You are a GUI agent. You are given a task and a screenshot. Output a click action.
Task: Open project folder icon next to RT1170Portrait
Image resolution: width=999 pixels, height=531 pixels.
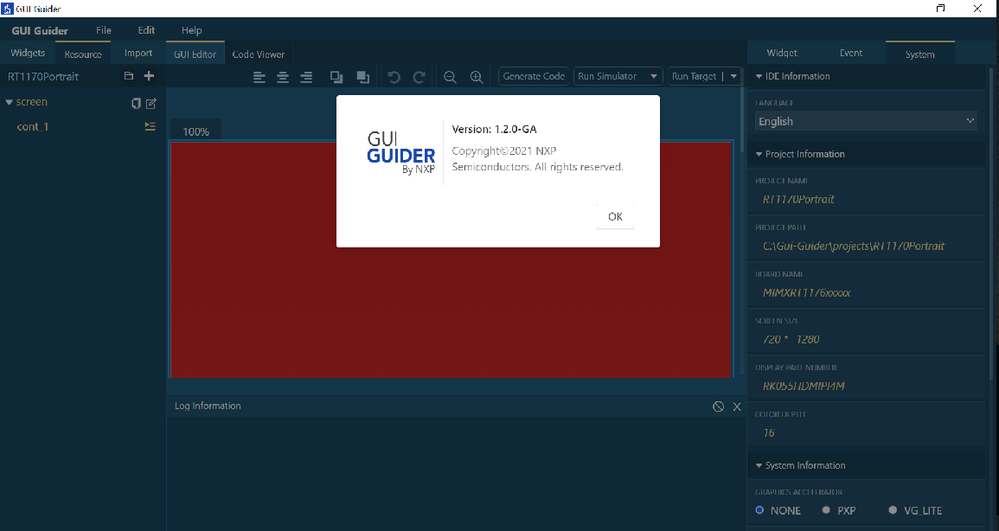click(x=129, y=76)
